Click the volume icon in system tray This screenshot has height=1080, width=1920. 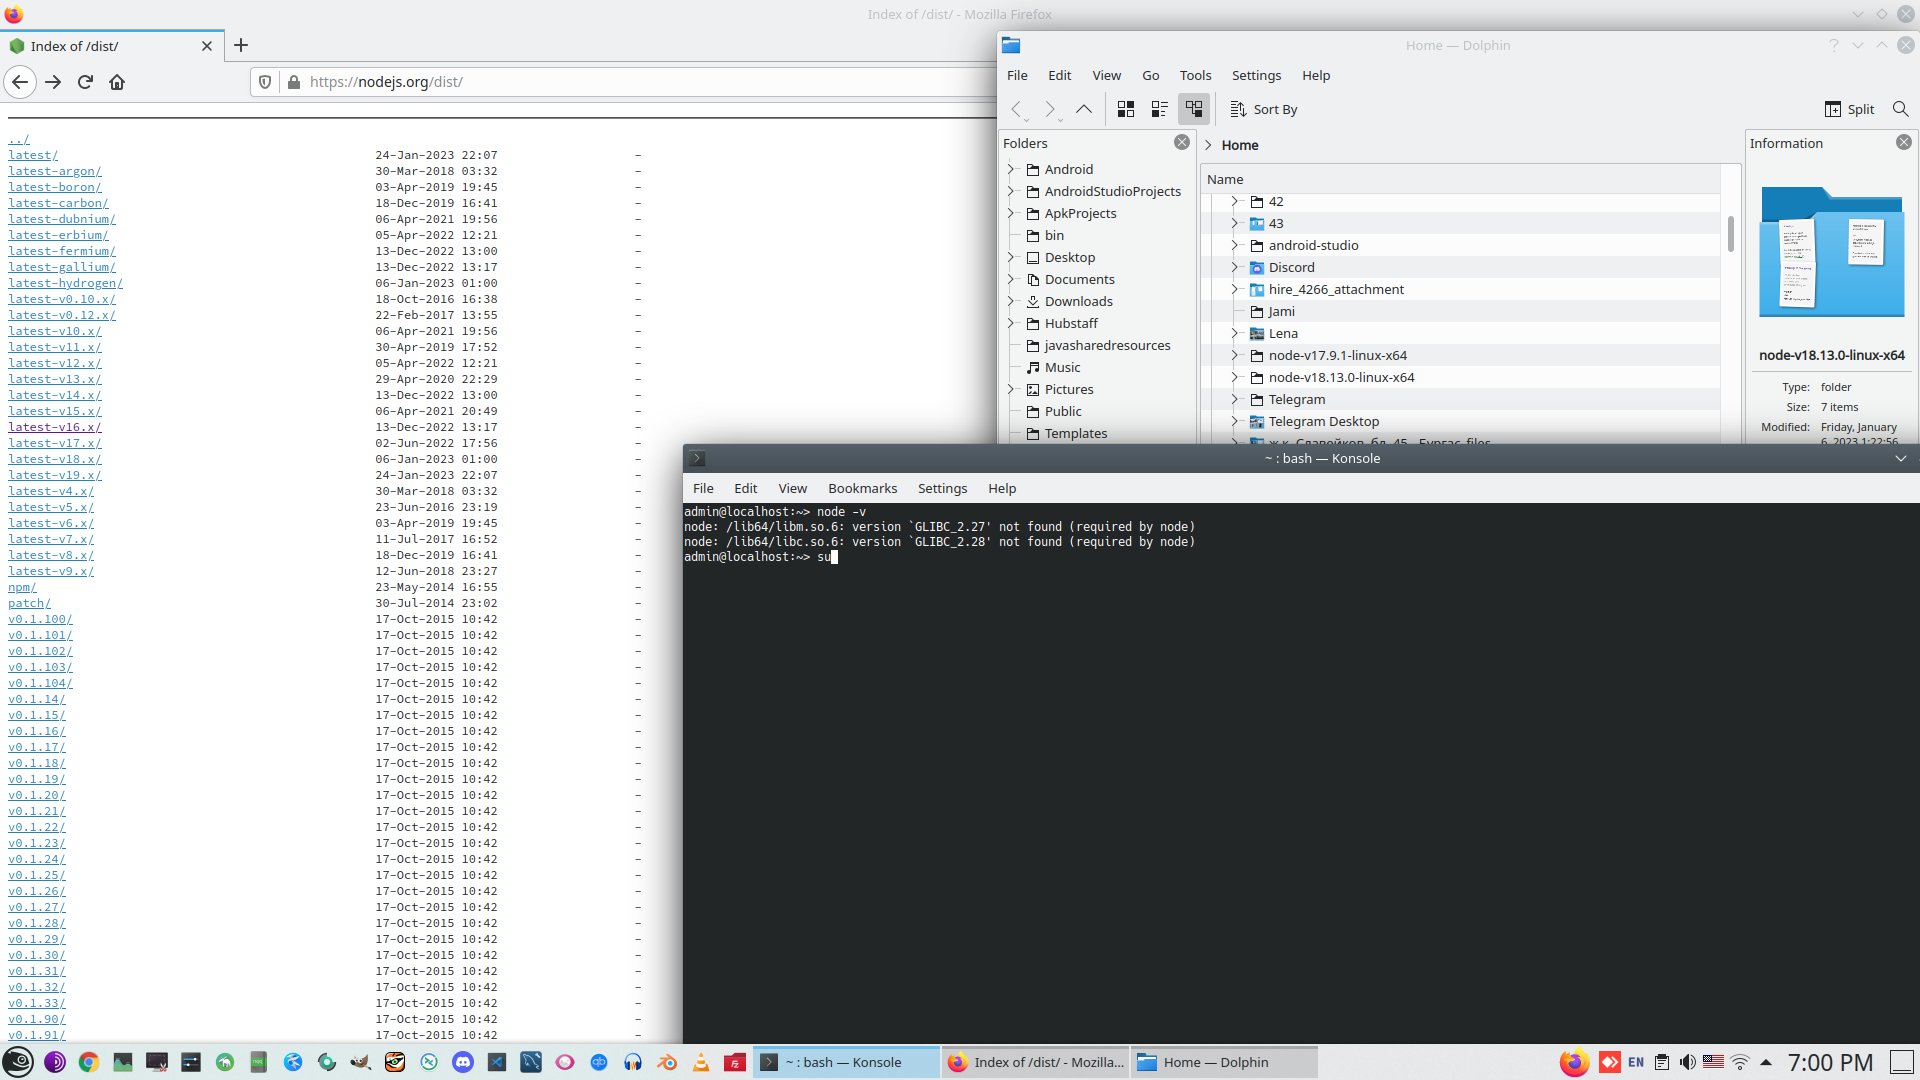pyautogui.click(x=1687, y=1062)
